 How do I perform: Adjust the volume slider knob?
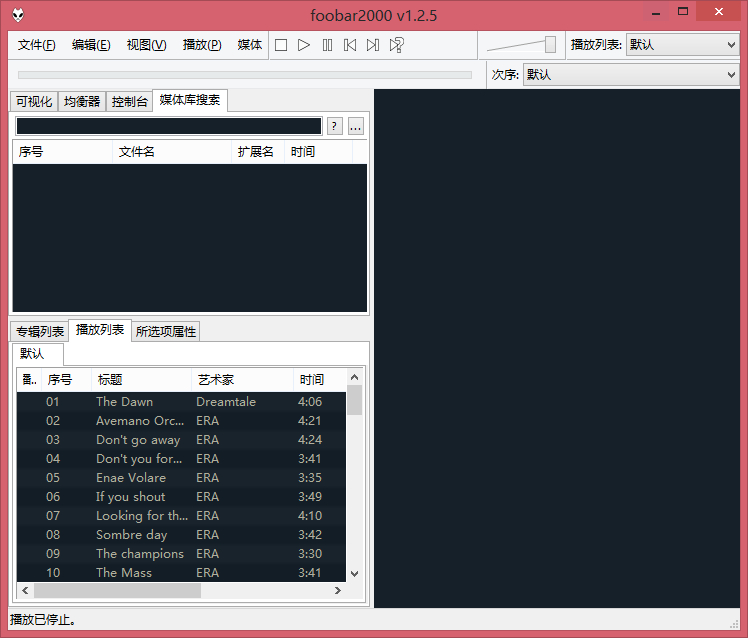click(550, 45)
